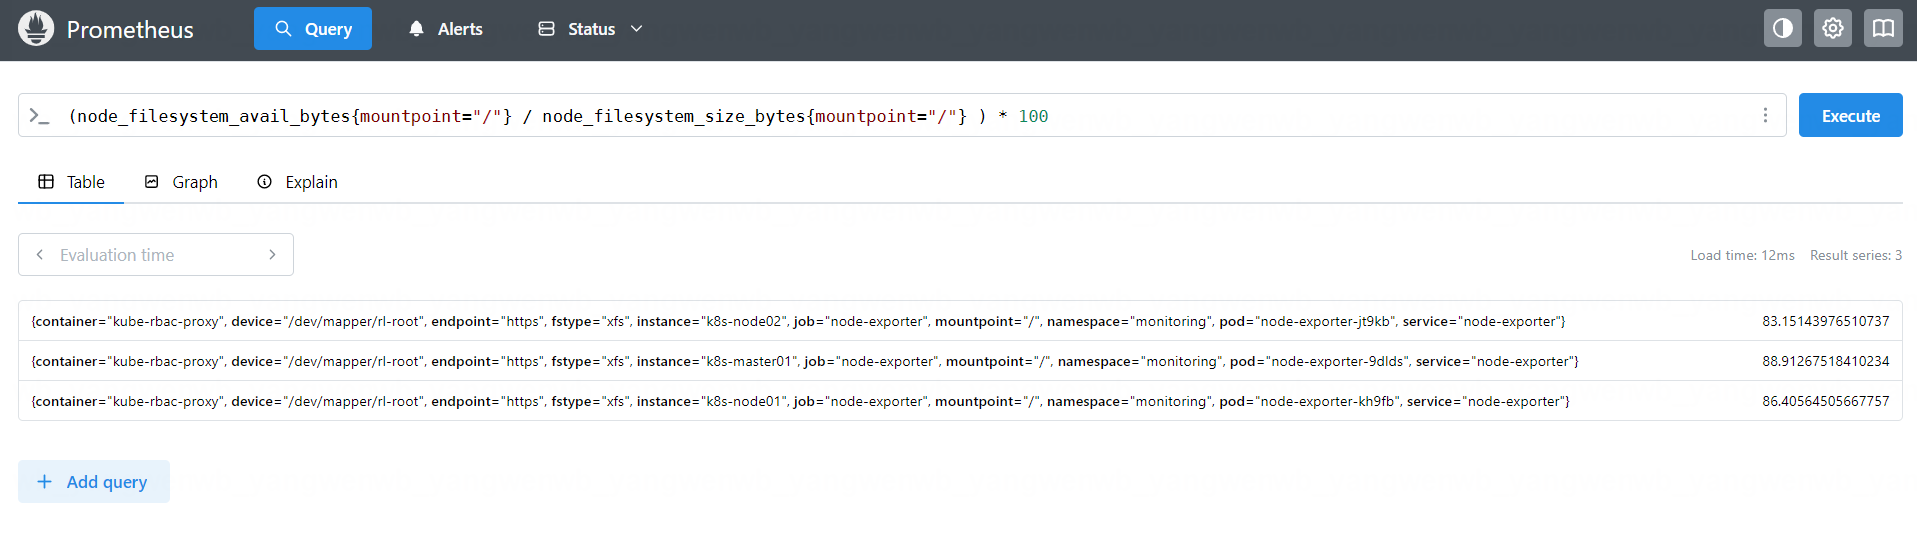Click the Prometheus logo icon
1917x555 pixels.
tap(36, 29)
